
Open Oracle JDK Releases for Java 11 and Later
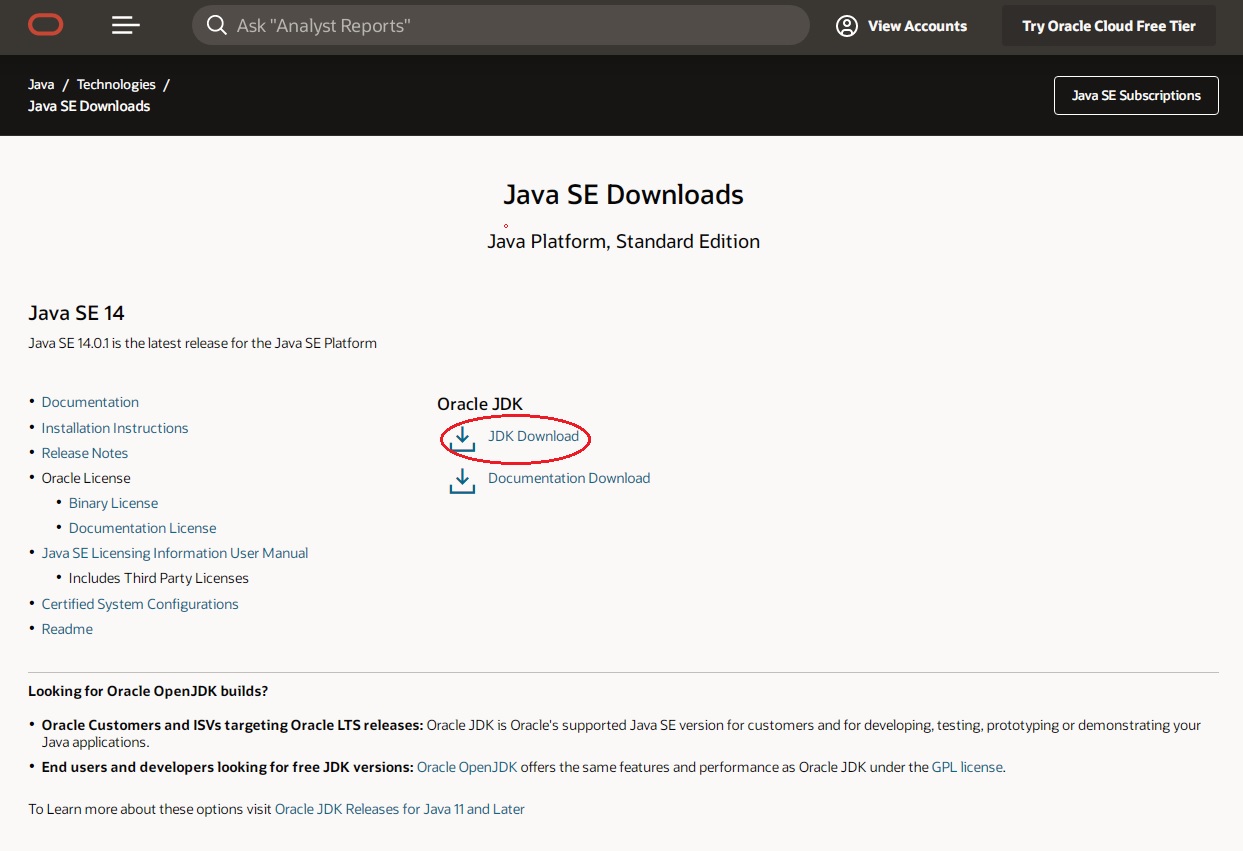coord(400,809)
